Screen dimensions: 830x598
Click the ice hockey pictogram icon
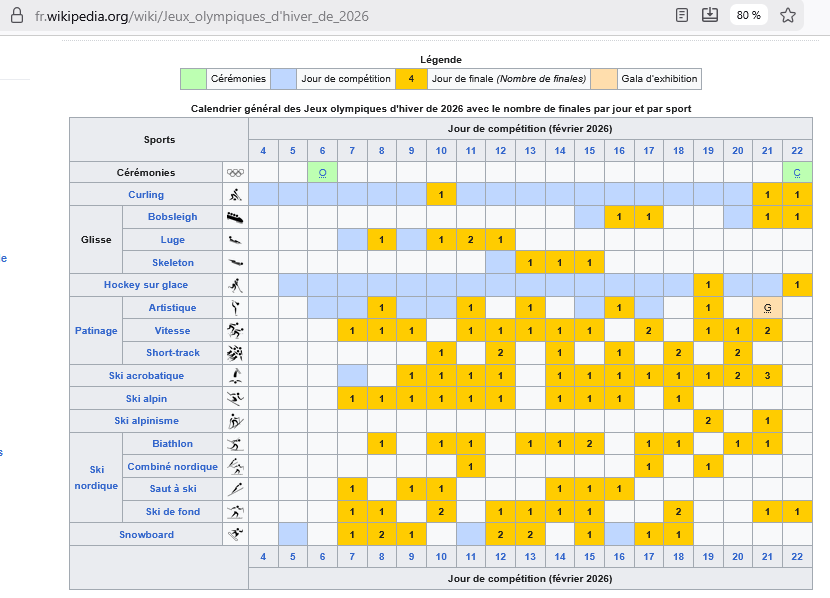(x=235, y=285)
